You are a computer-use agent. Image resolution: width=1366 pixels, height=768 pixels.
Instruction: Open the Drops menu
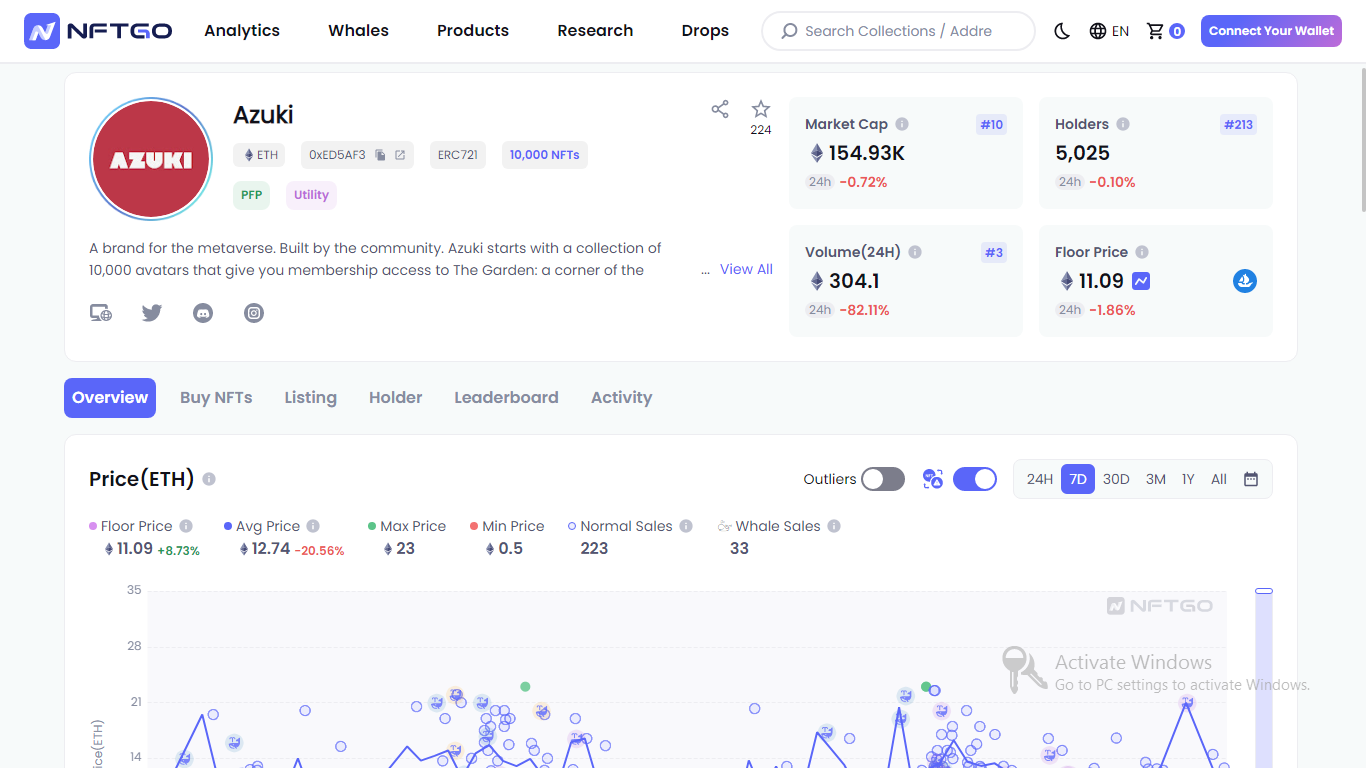[705, 31]
